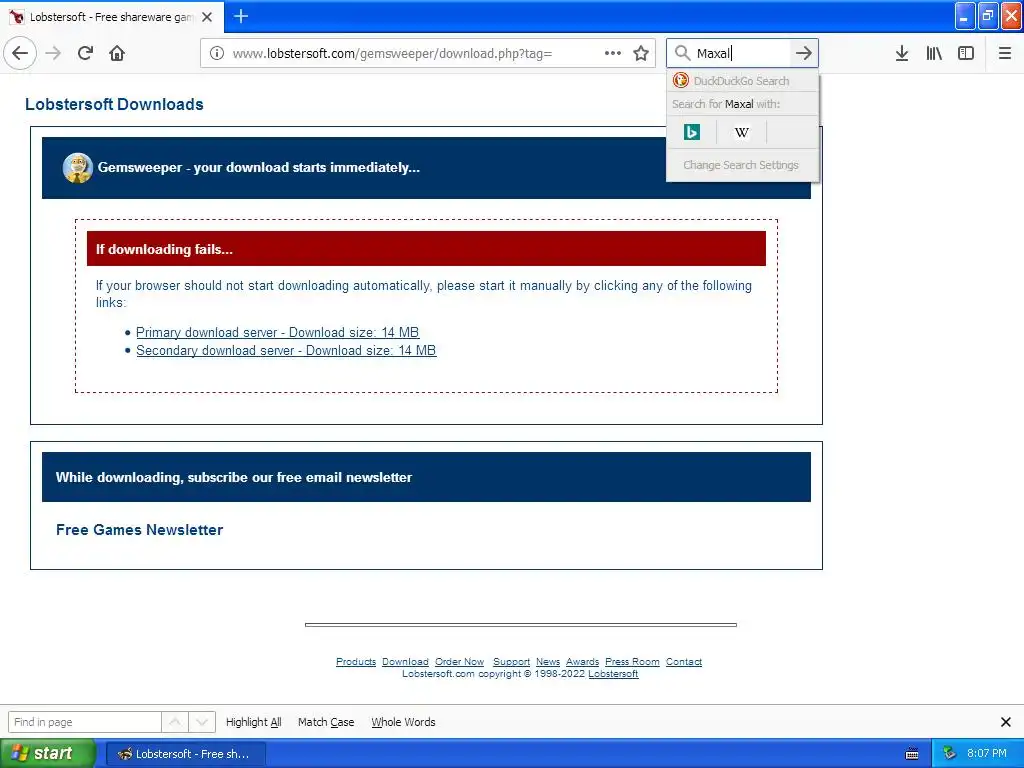Find next match arrow

(x=202, y=722)
